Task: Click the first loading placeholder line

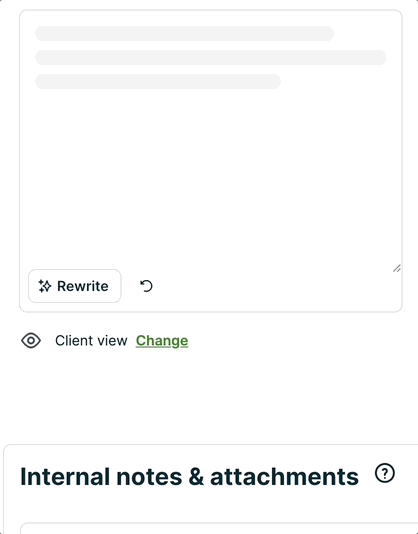Action: click(185, 33)
